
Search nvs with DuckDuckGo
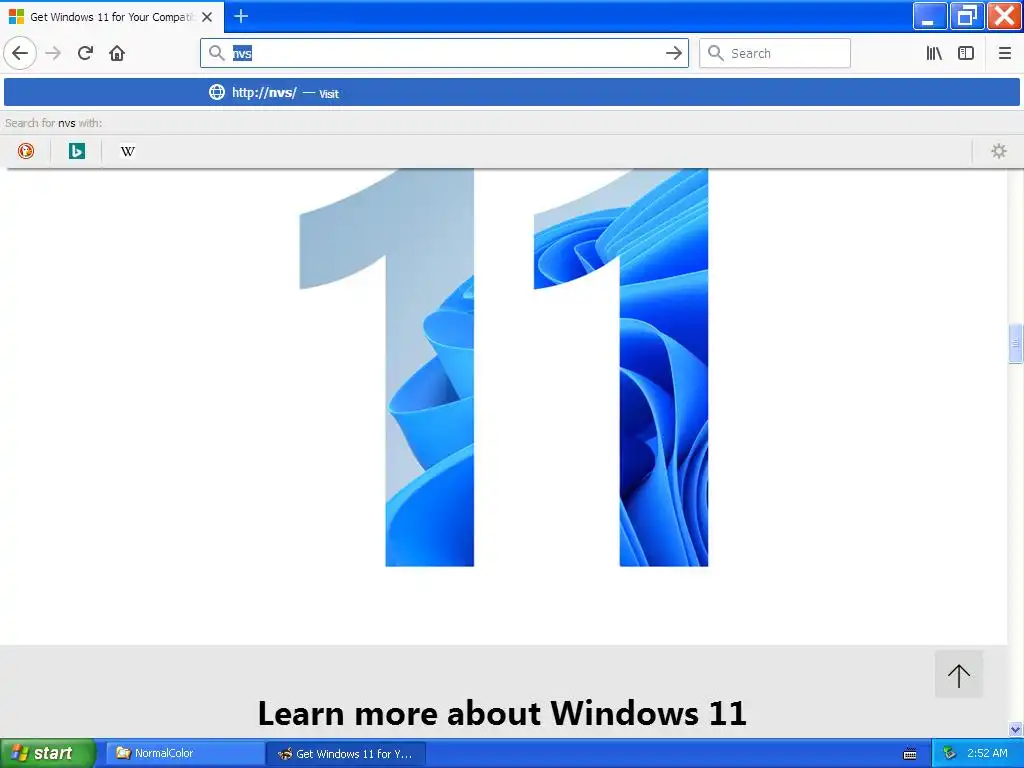pyautogui.click(x=26, y=151)
